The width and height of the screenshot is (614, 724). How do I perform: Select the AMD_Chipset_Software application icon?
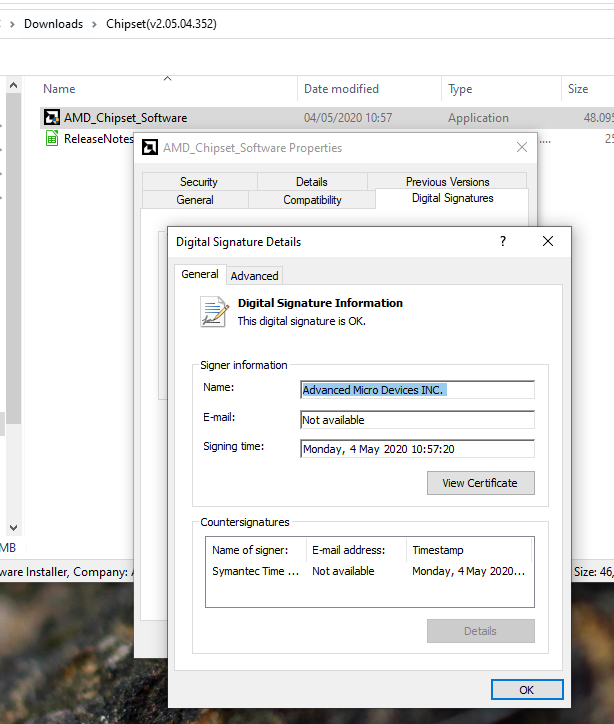click(x=52, y=118)
